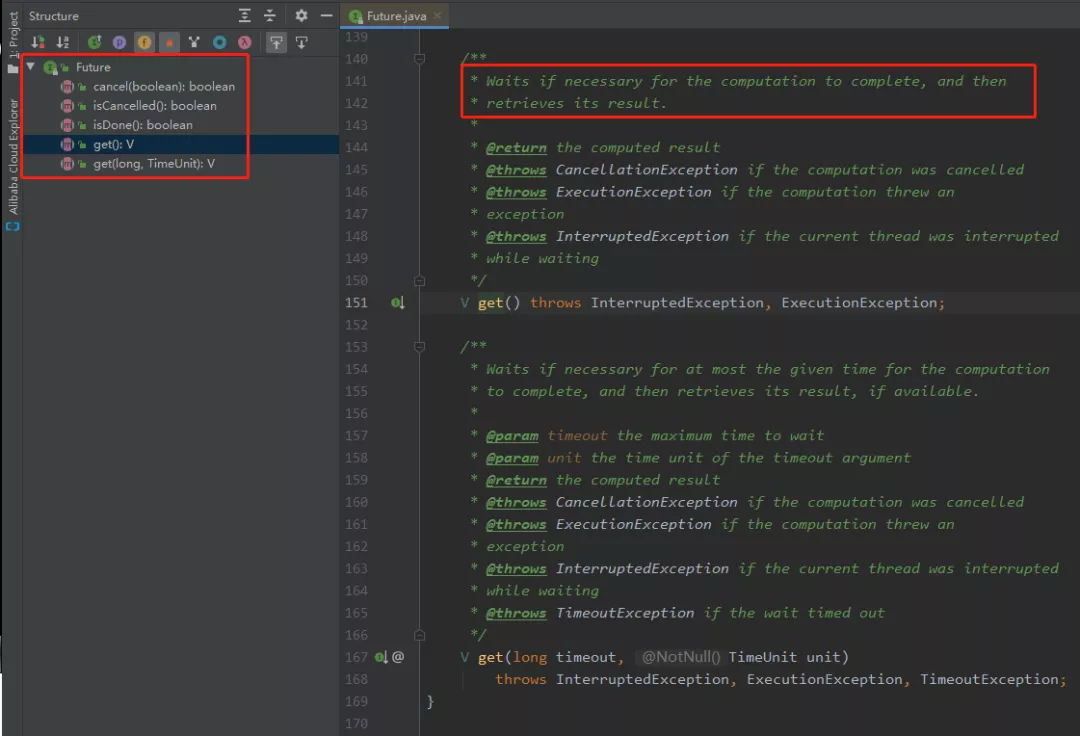
Task: Open Structure panel settings gear
Action: point(301,15)
